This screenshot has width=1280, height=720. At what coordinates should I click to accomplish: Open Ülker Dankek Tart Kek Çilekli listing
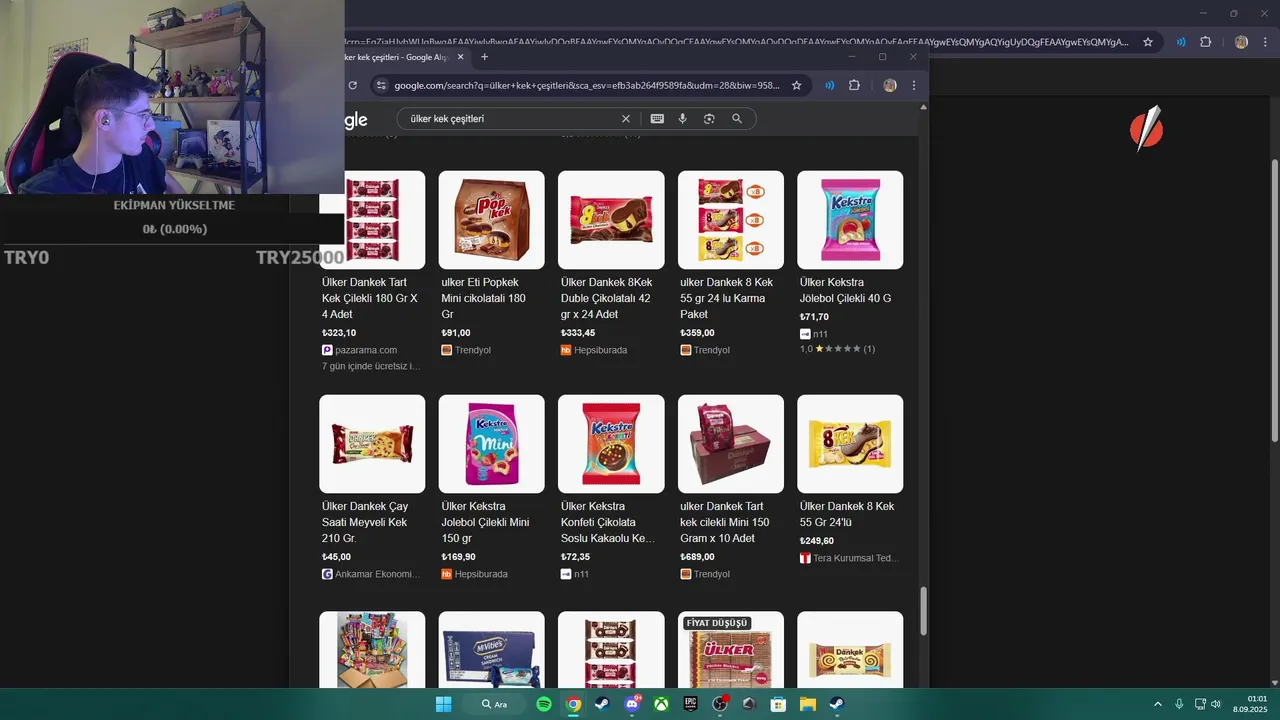(370, 298)
